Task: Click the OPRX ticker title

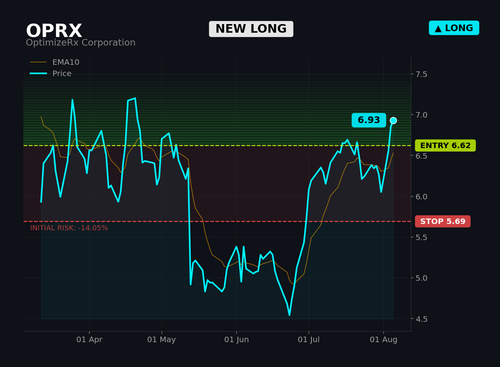Action: click(54, 31)
